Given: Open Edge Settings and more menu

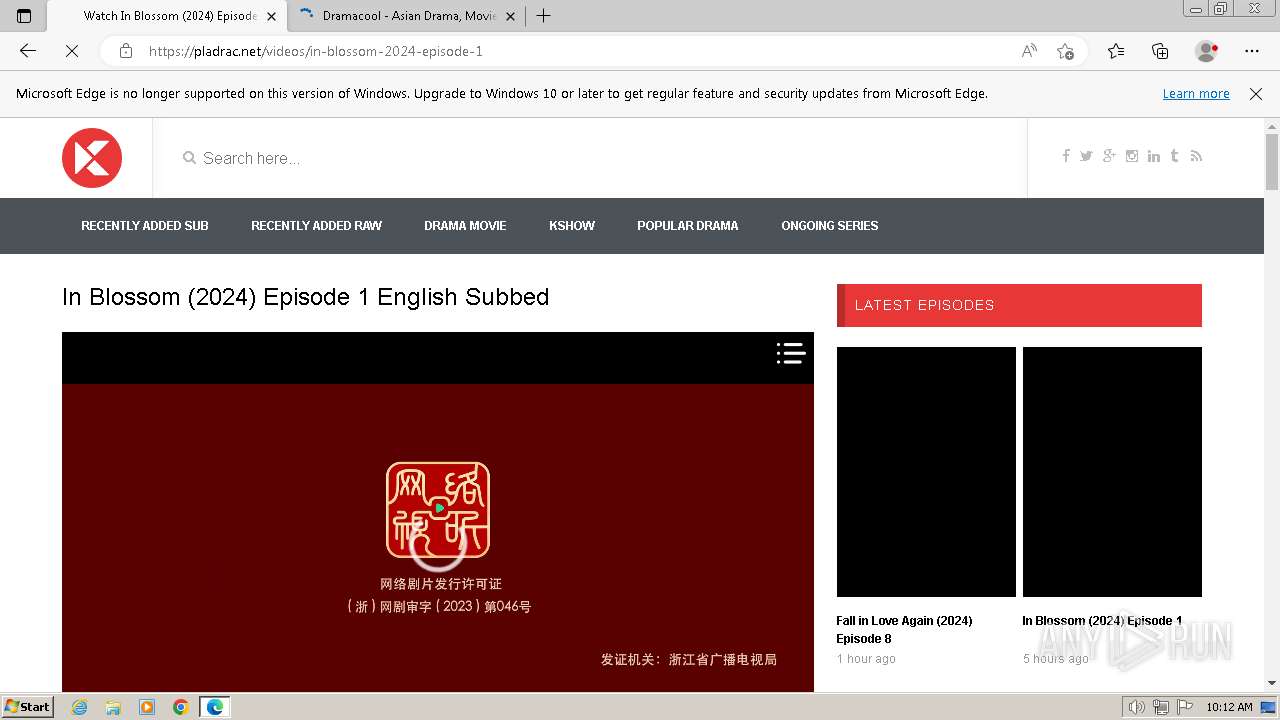Looking at the screenshot, I should coord(1252,51).
